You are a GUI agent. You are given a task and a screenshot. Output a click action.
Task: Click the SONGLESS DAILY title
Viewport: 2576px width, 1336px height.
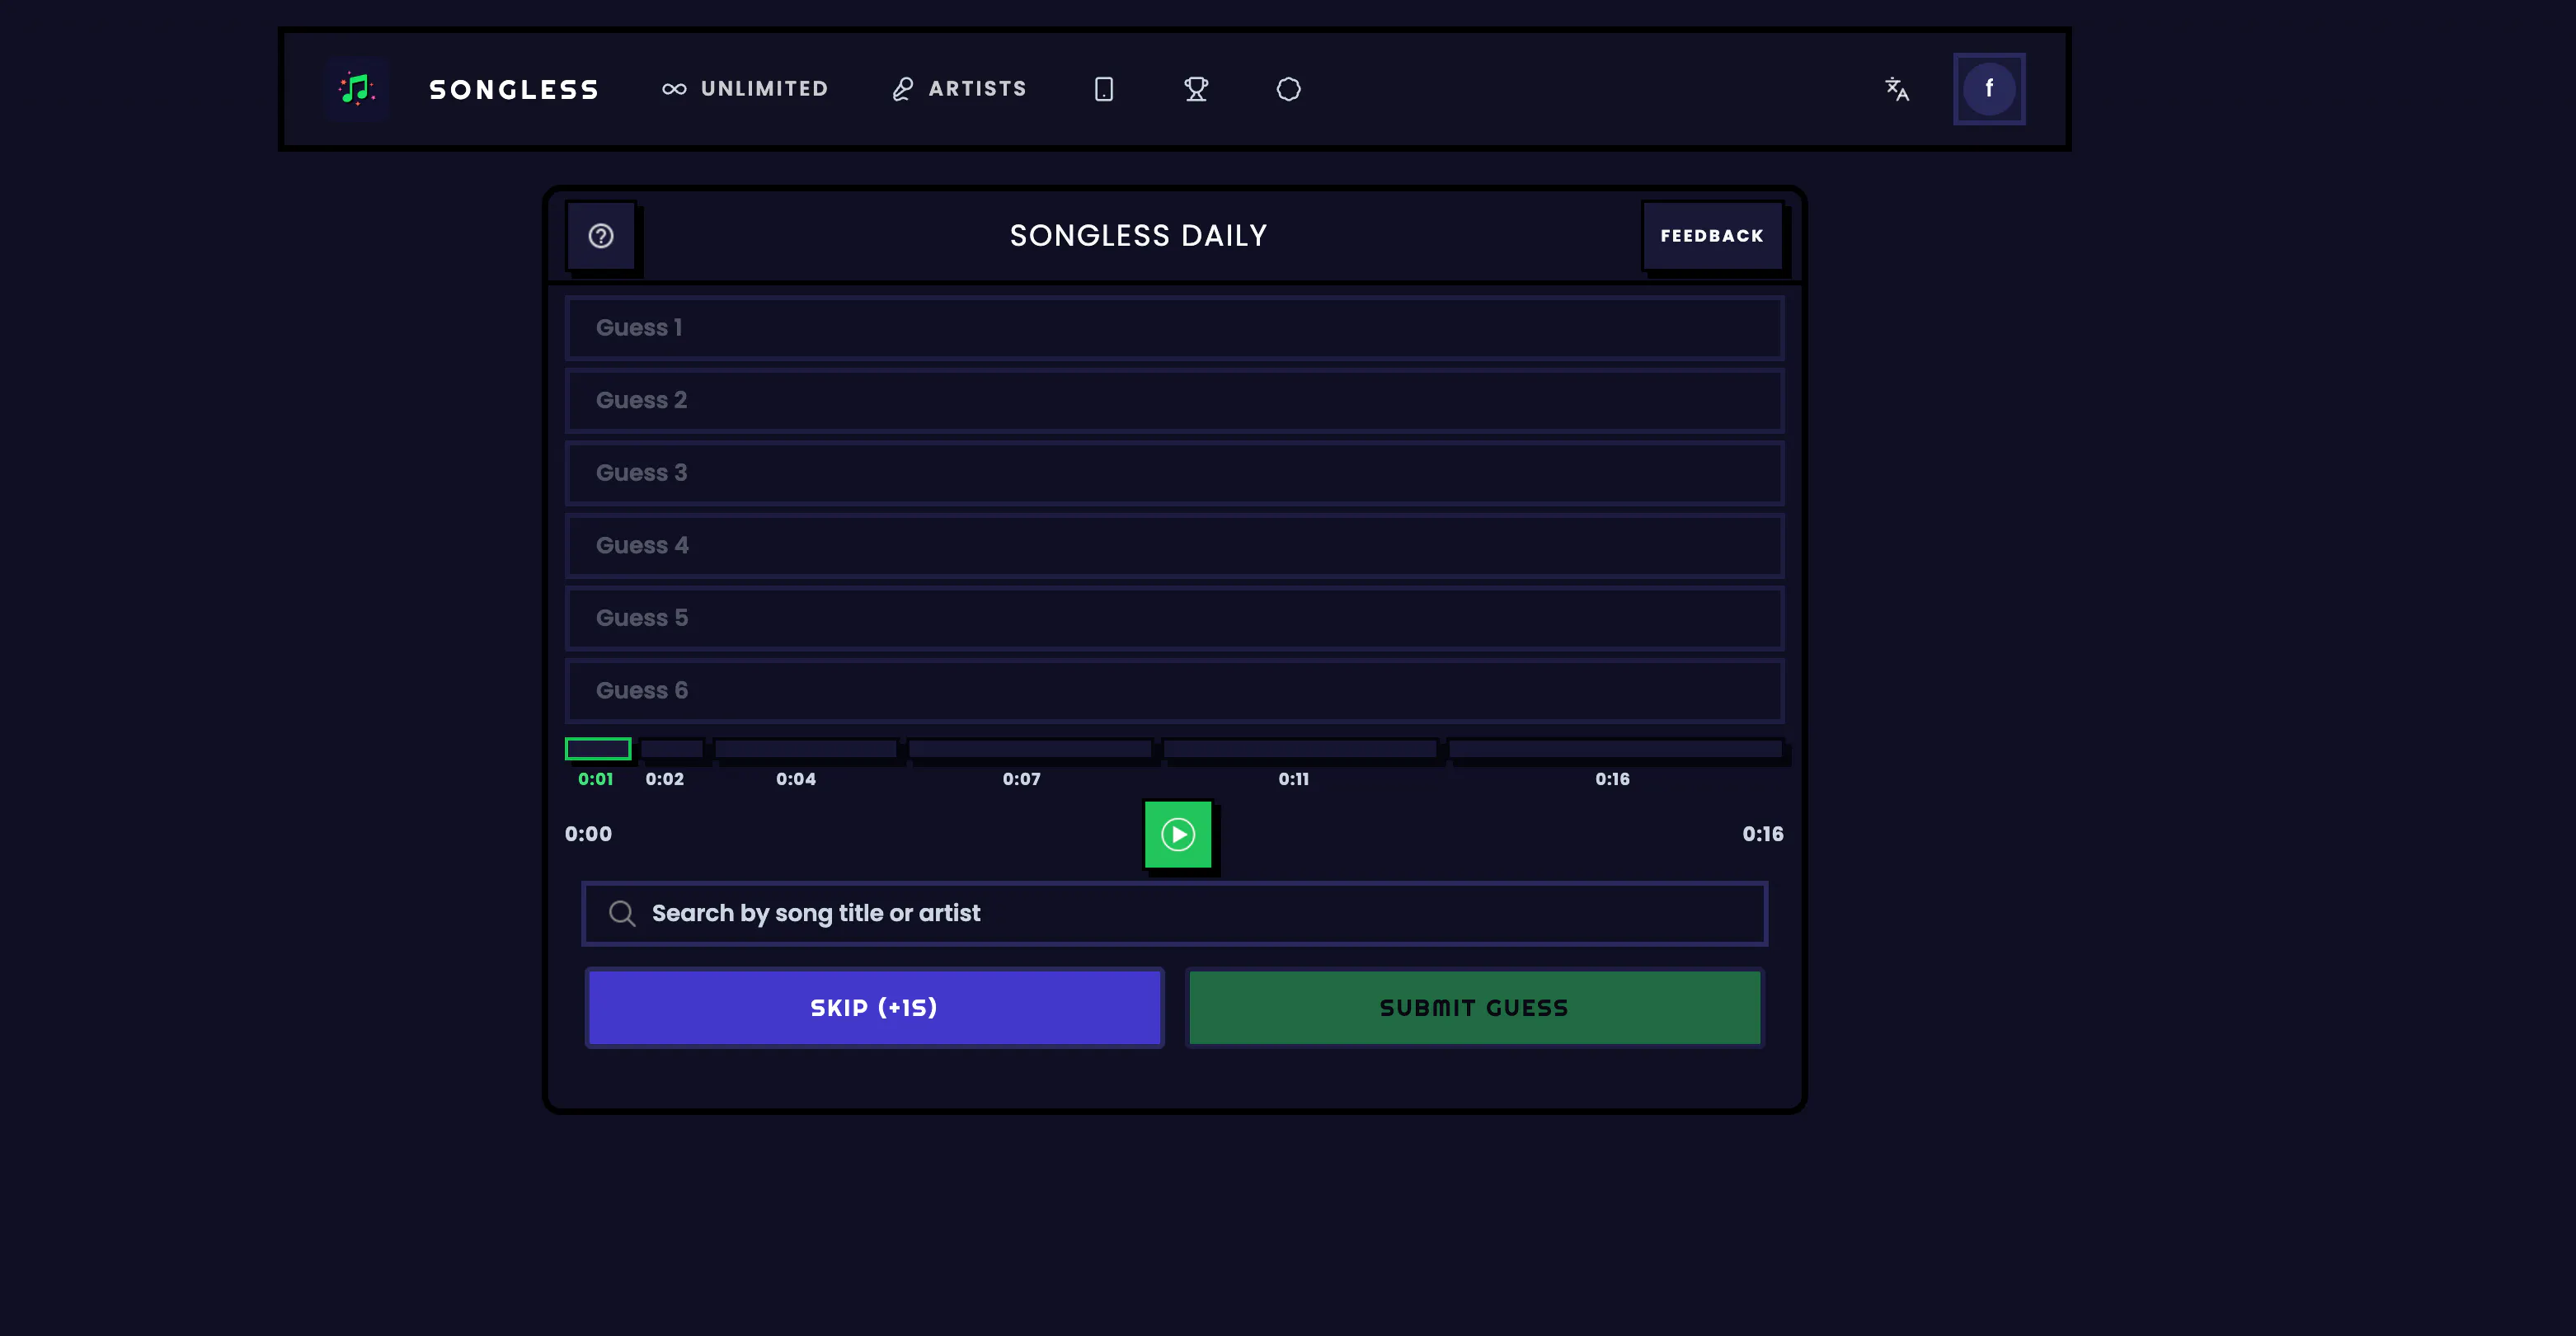[1138, 236]
